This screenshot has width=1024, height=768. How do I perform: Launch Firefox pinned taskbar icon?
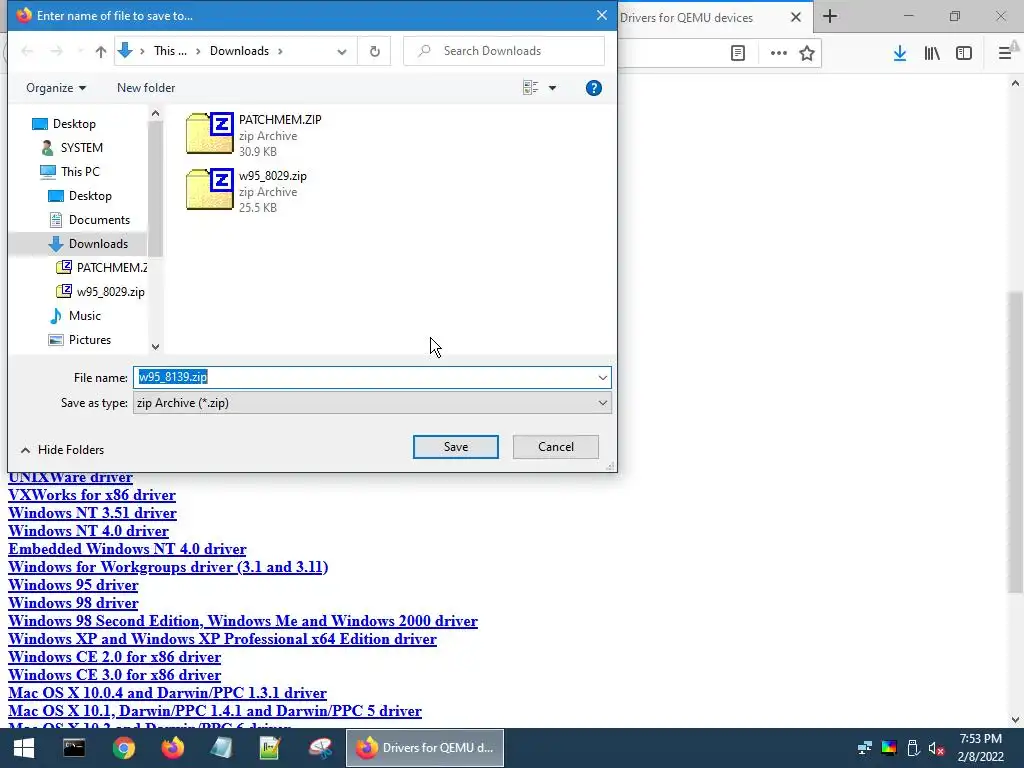(x=173, y=748)
